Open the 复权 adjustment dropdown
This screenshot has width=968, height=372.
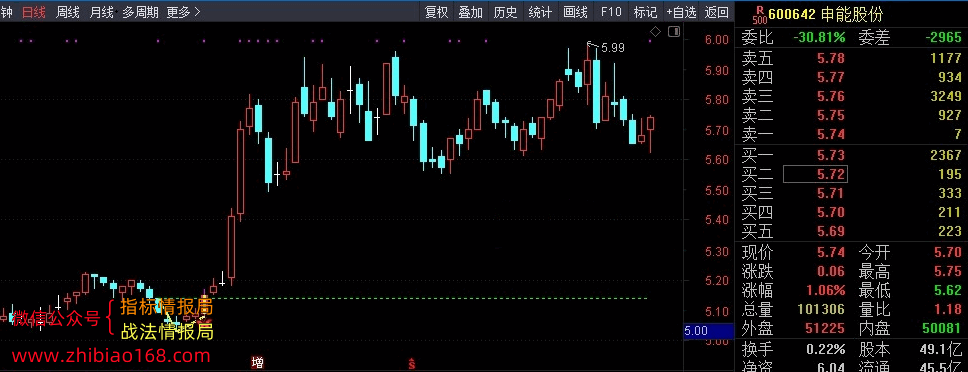click(x=436, y=12)
